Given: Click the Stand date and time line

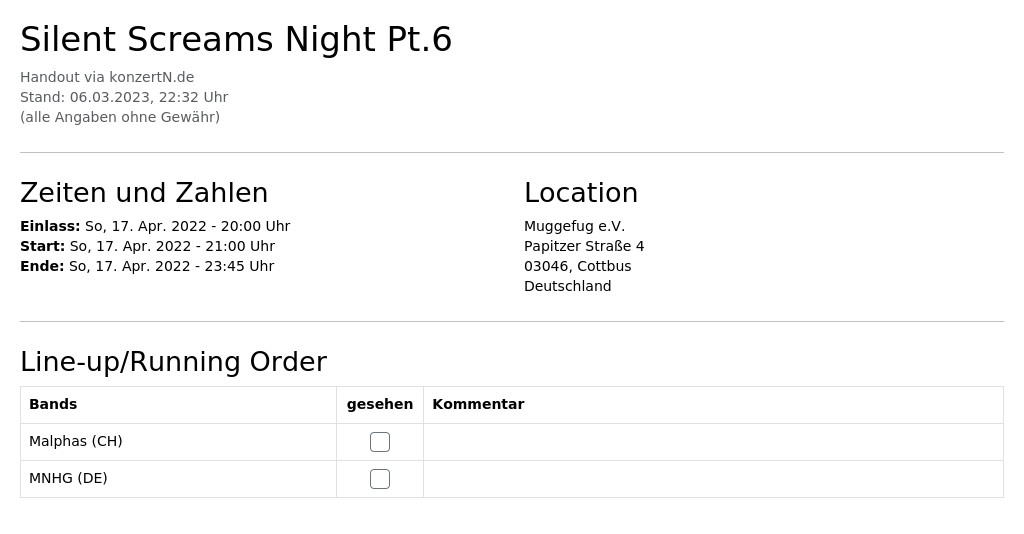Looking at the screenshot, I should 124,97.
